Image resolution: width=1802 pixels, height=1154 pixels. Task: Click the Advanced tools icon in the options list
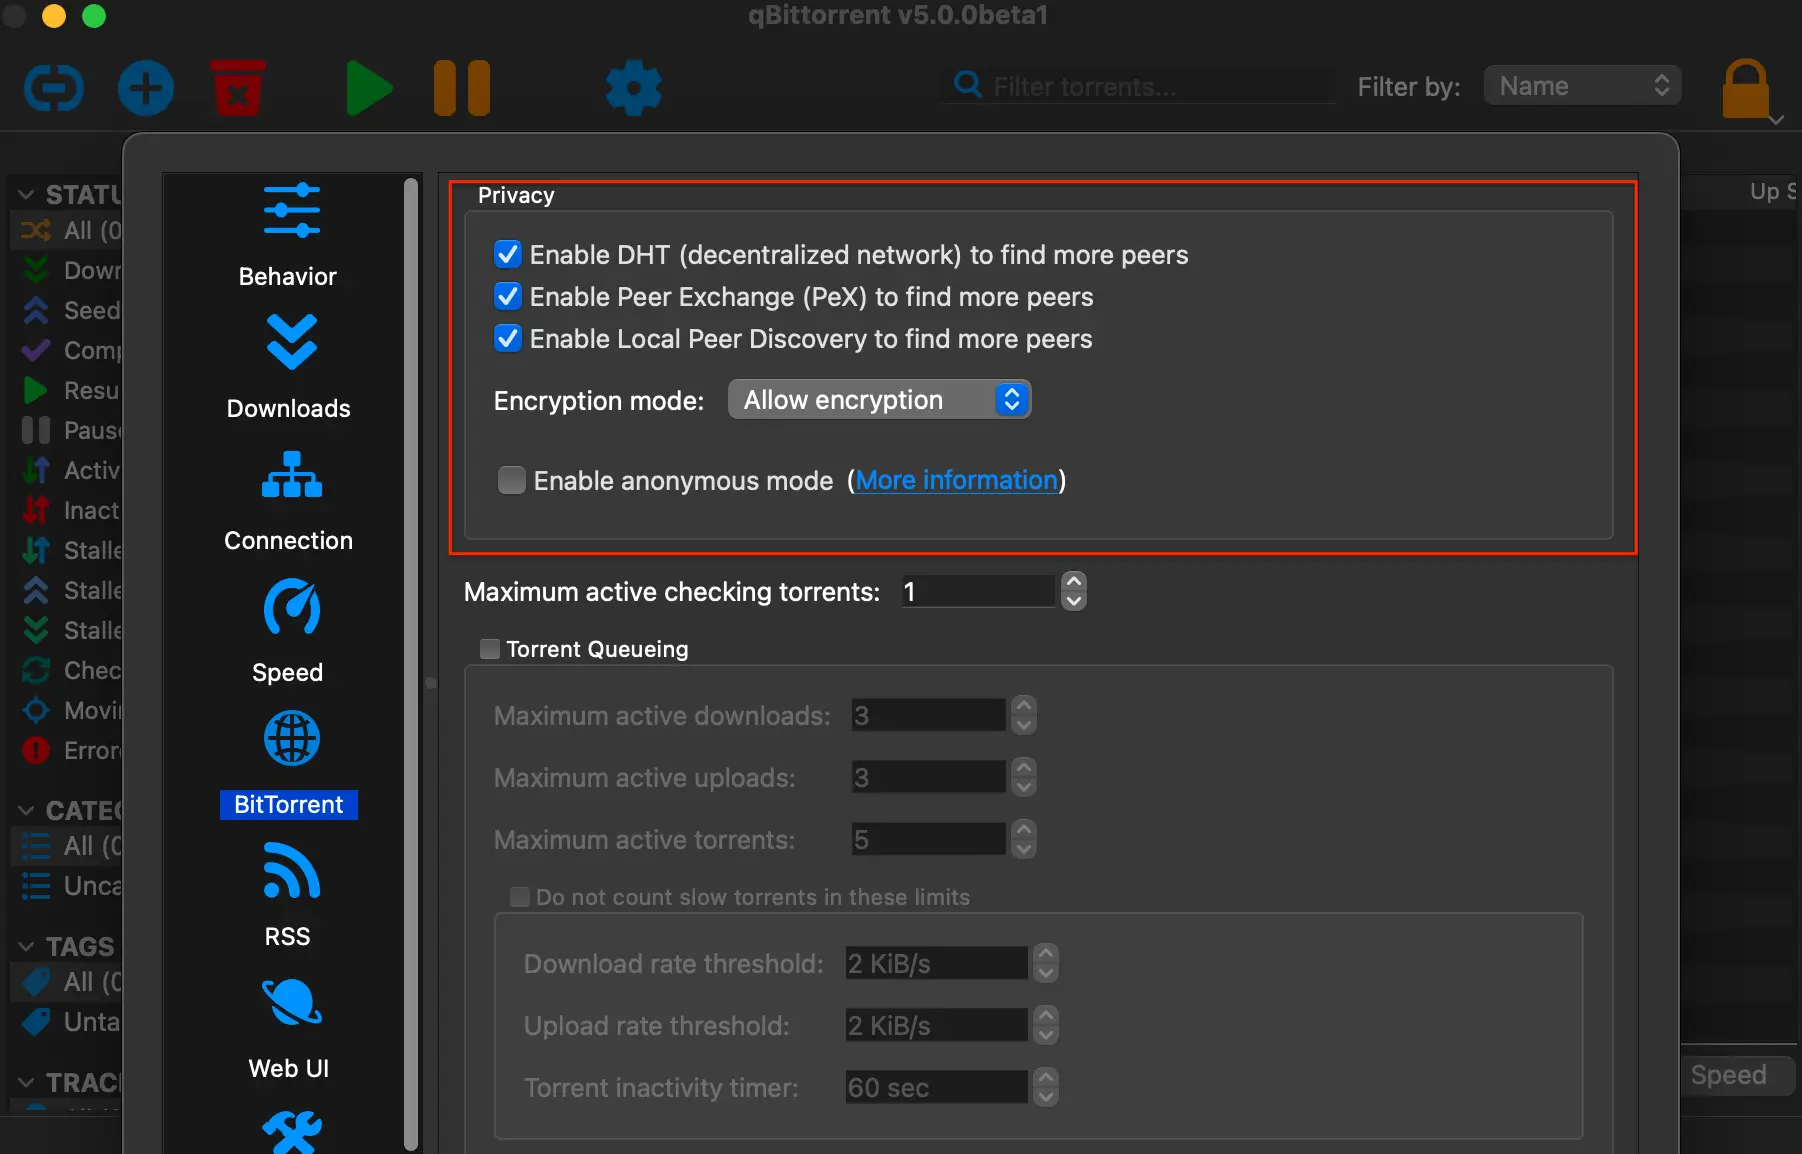pyautogui.click(x=291, y=1133)
